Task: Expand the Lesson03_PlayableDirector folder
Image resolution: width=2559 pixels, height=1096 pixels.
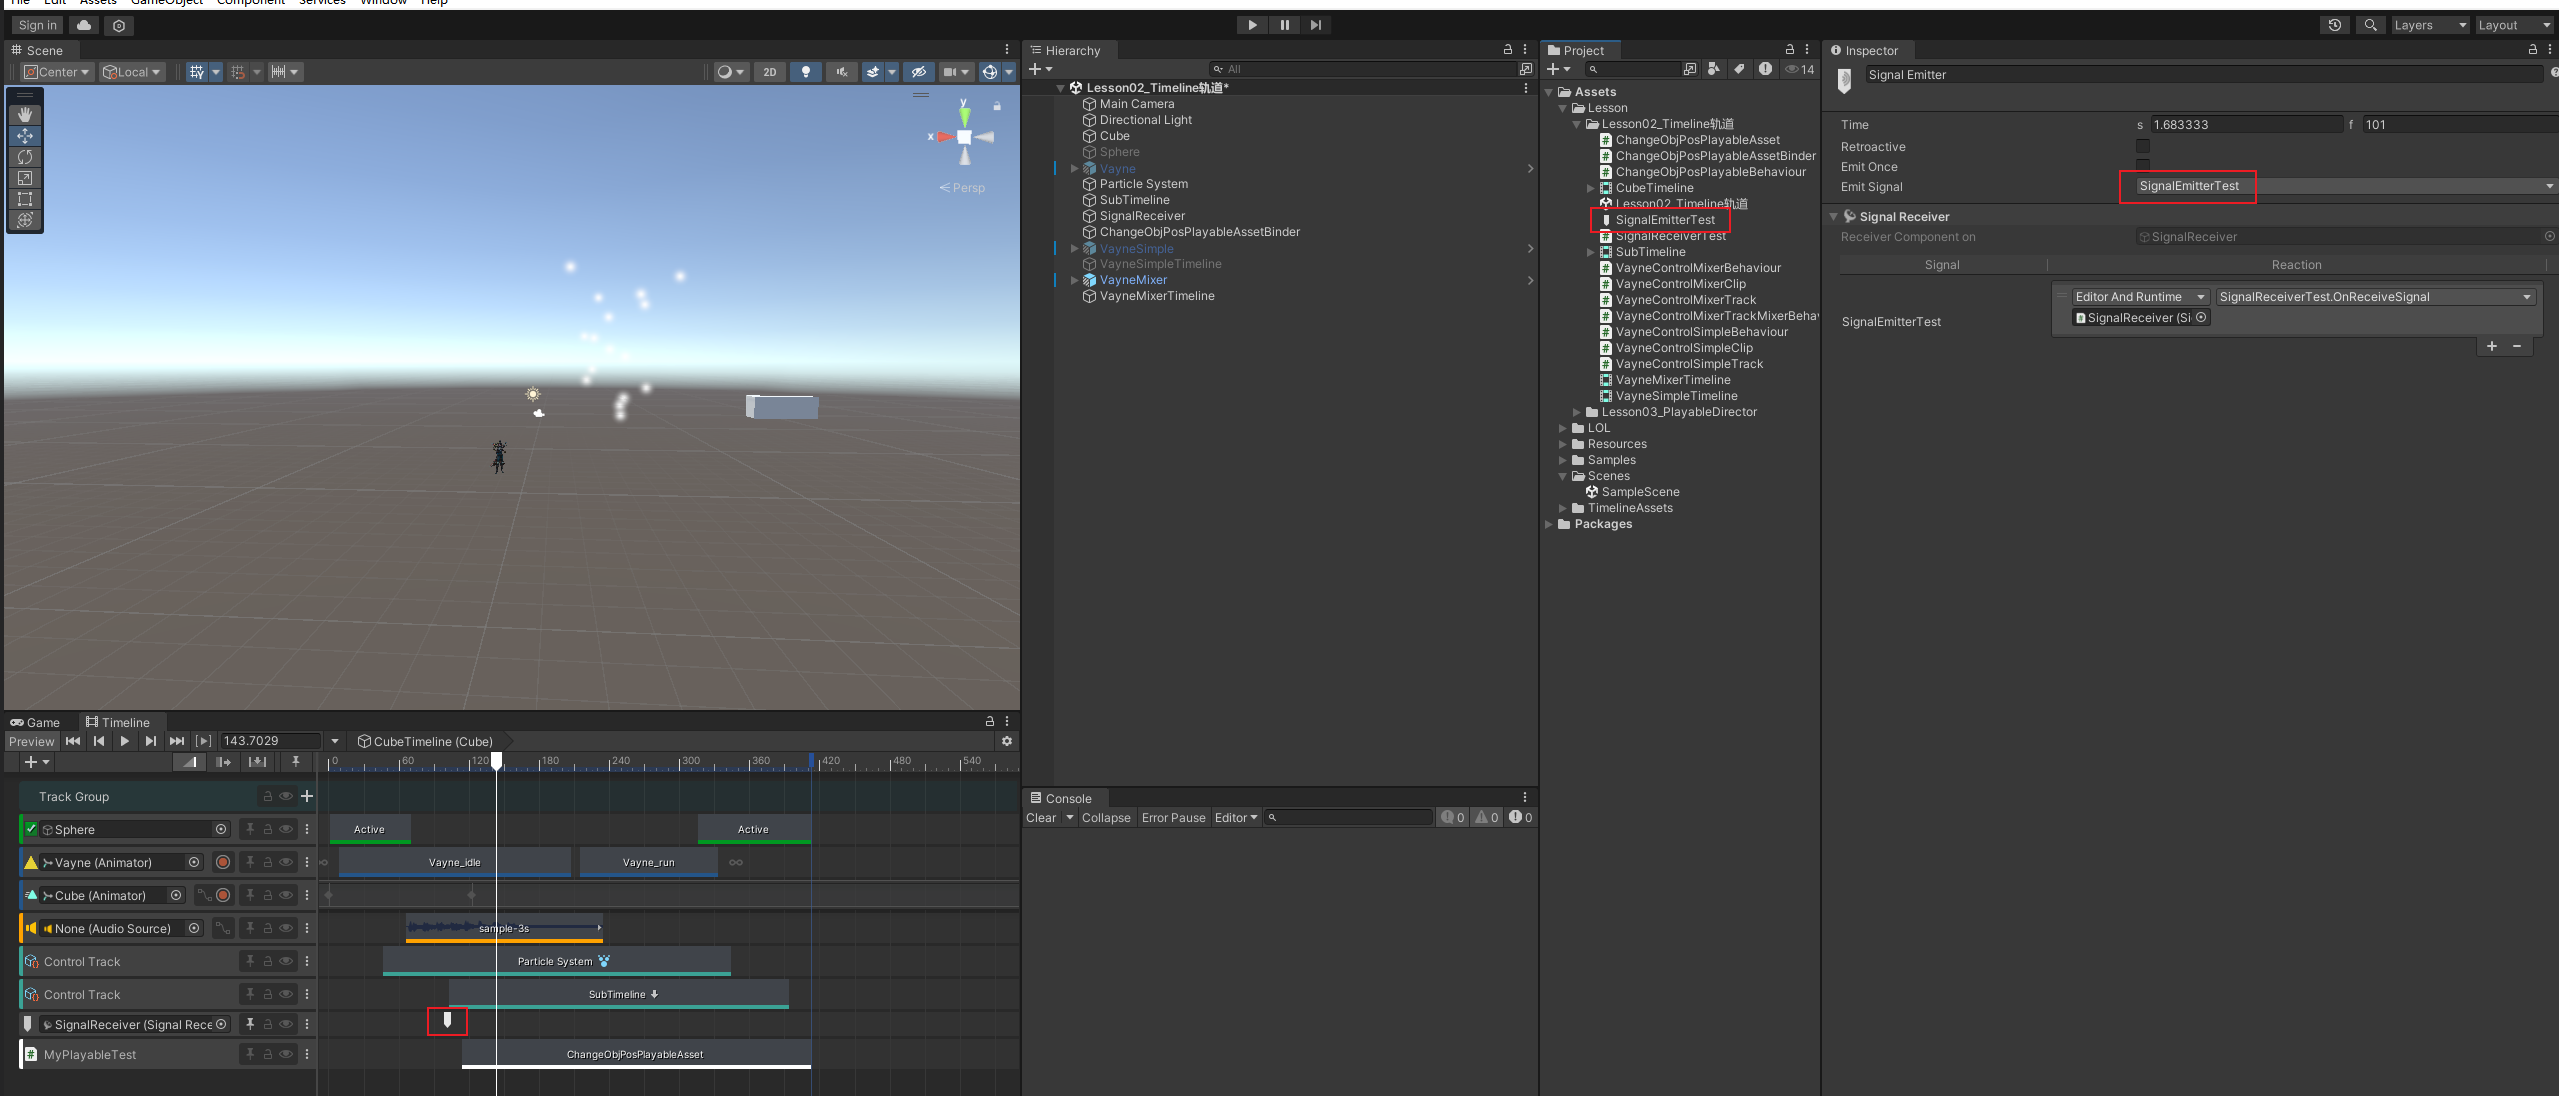Action: [1577, 412]
